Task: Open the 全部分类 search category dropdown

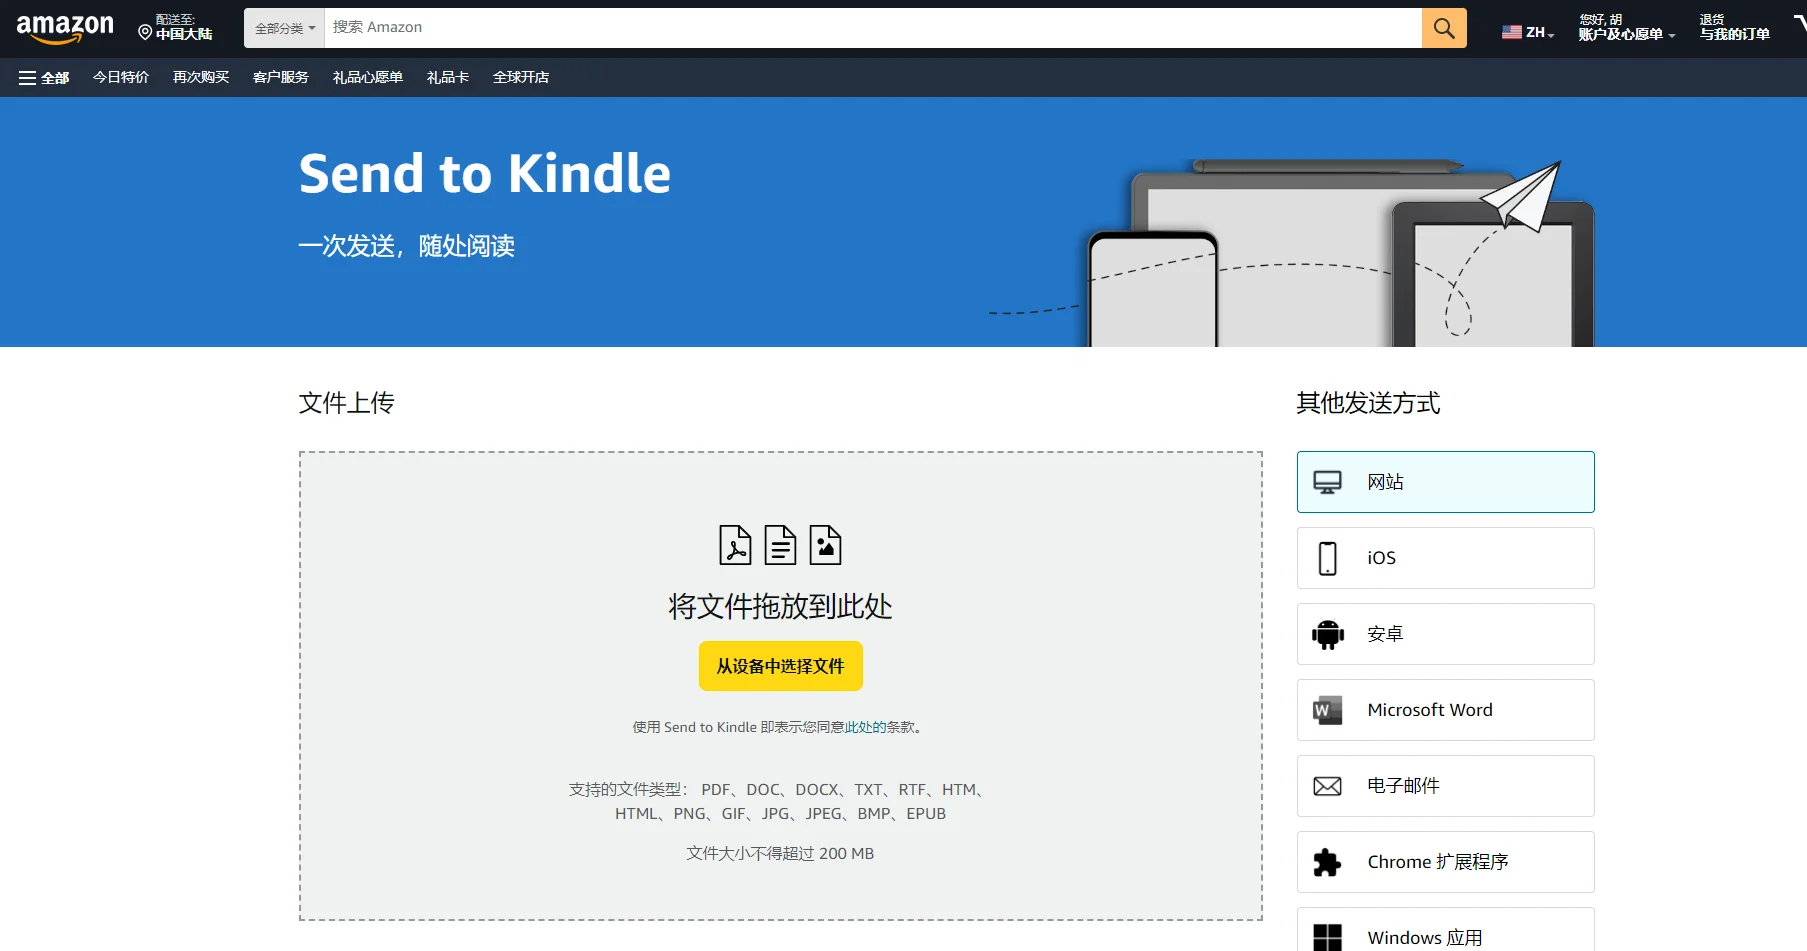Action: 284,28
